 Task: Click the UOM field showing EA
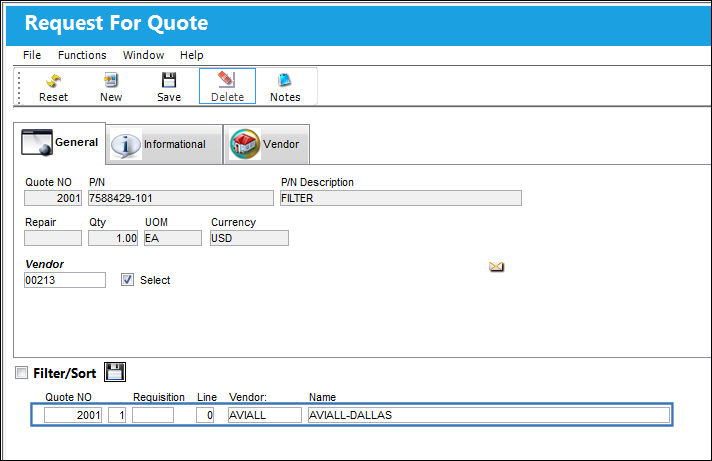[x=173, y=238]
